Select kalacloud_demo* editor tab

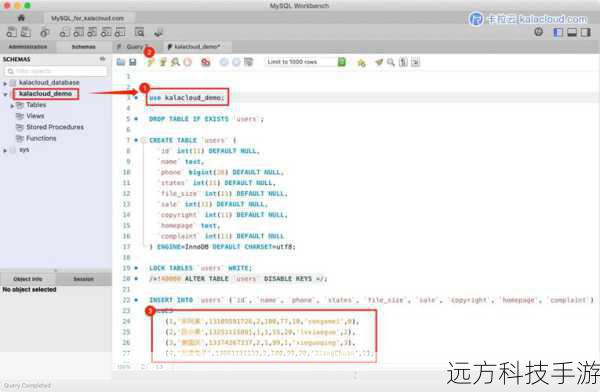[x=197, y=47]
